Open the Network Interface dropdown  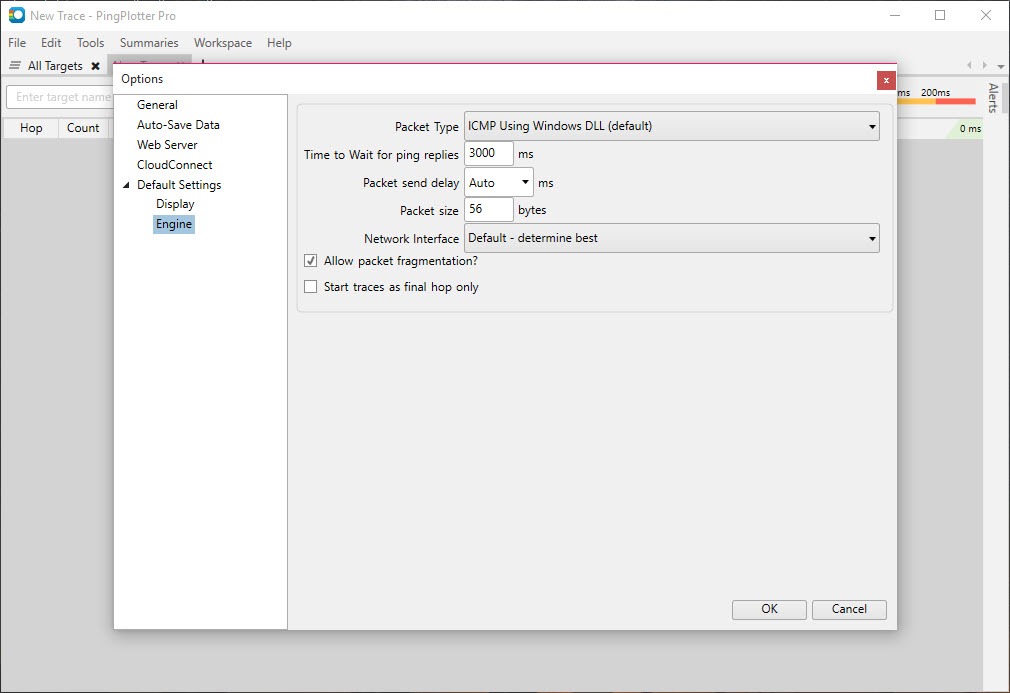point(671,238)
